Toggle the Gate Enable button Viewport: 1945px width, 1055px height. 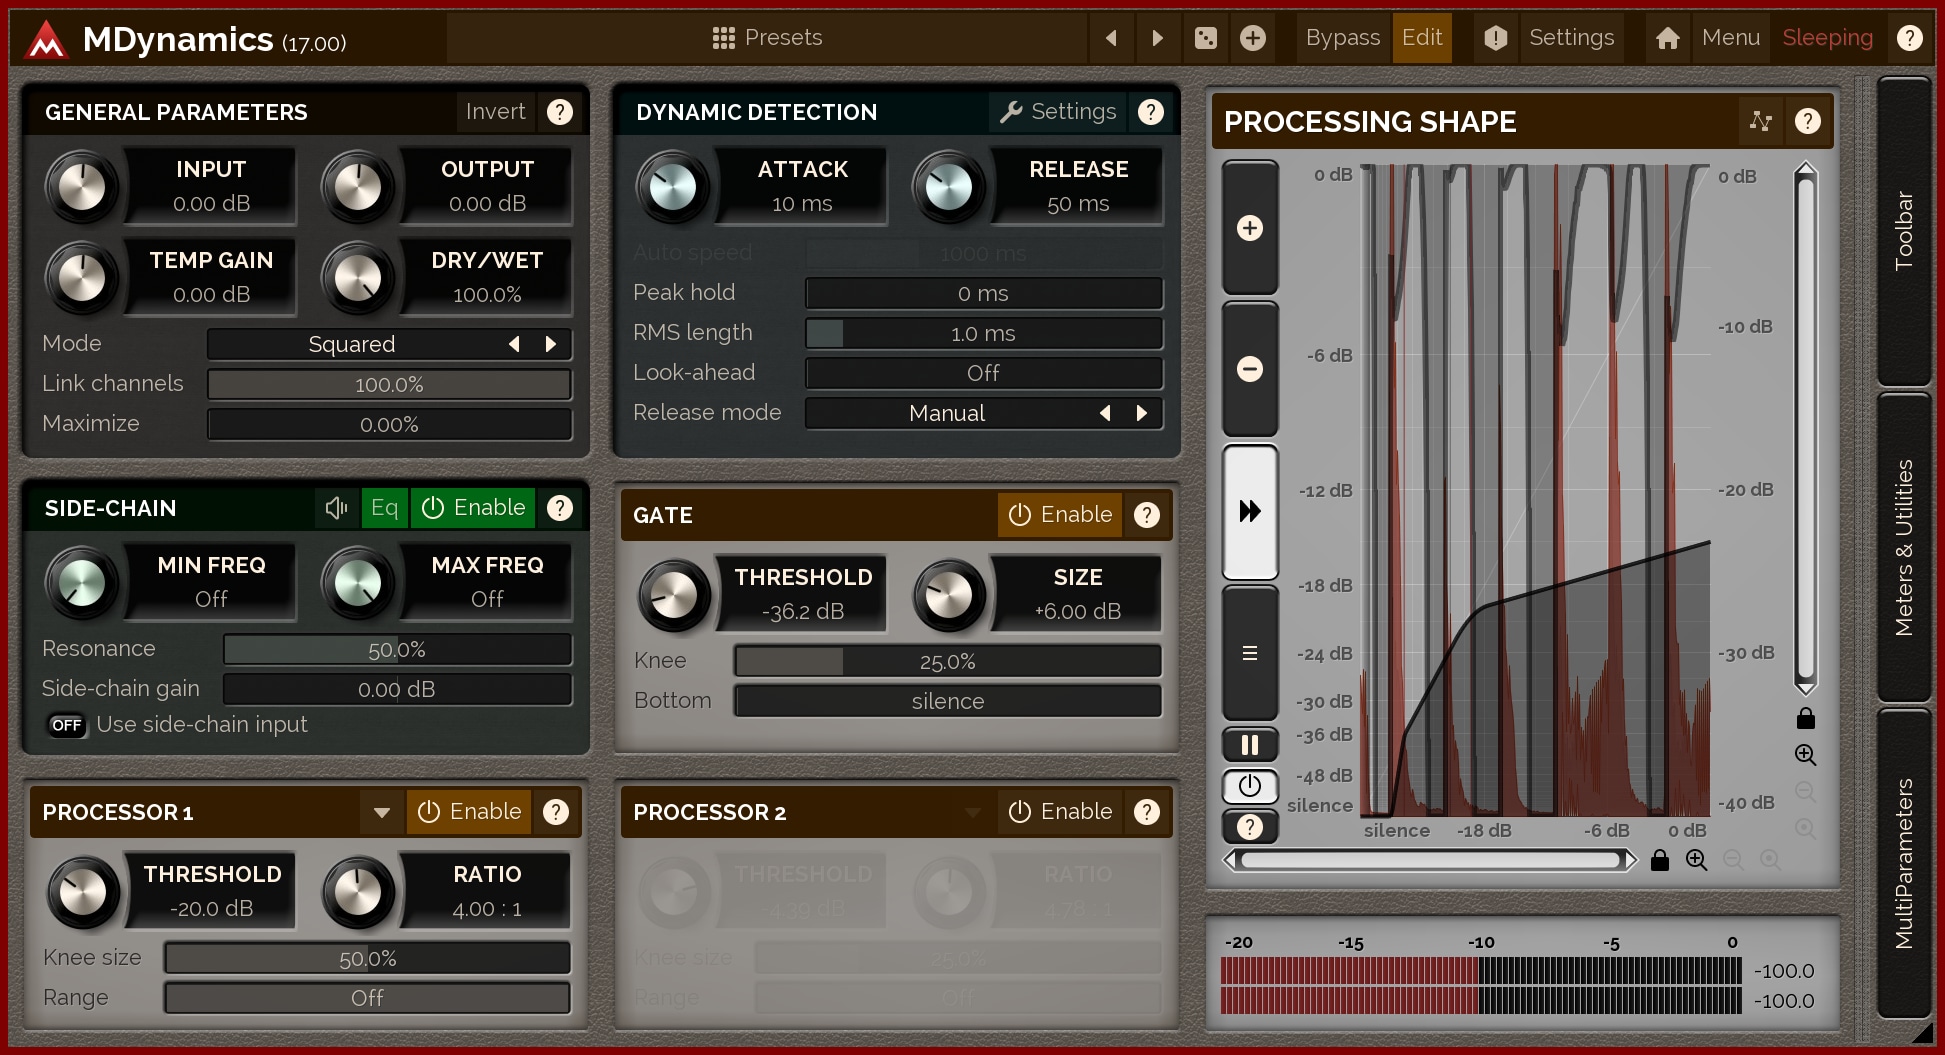tap(1060, 515)
